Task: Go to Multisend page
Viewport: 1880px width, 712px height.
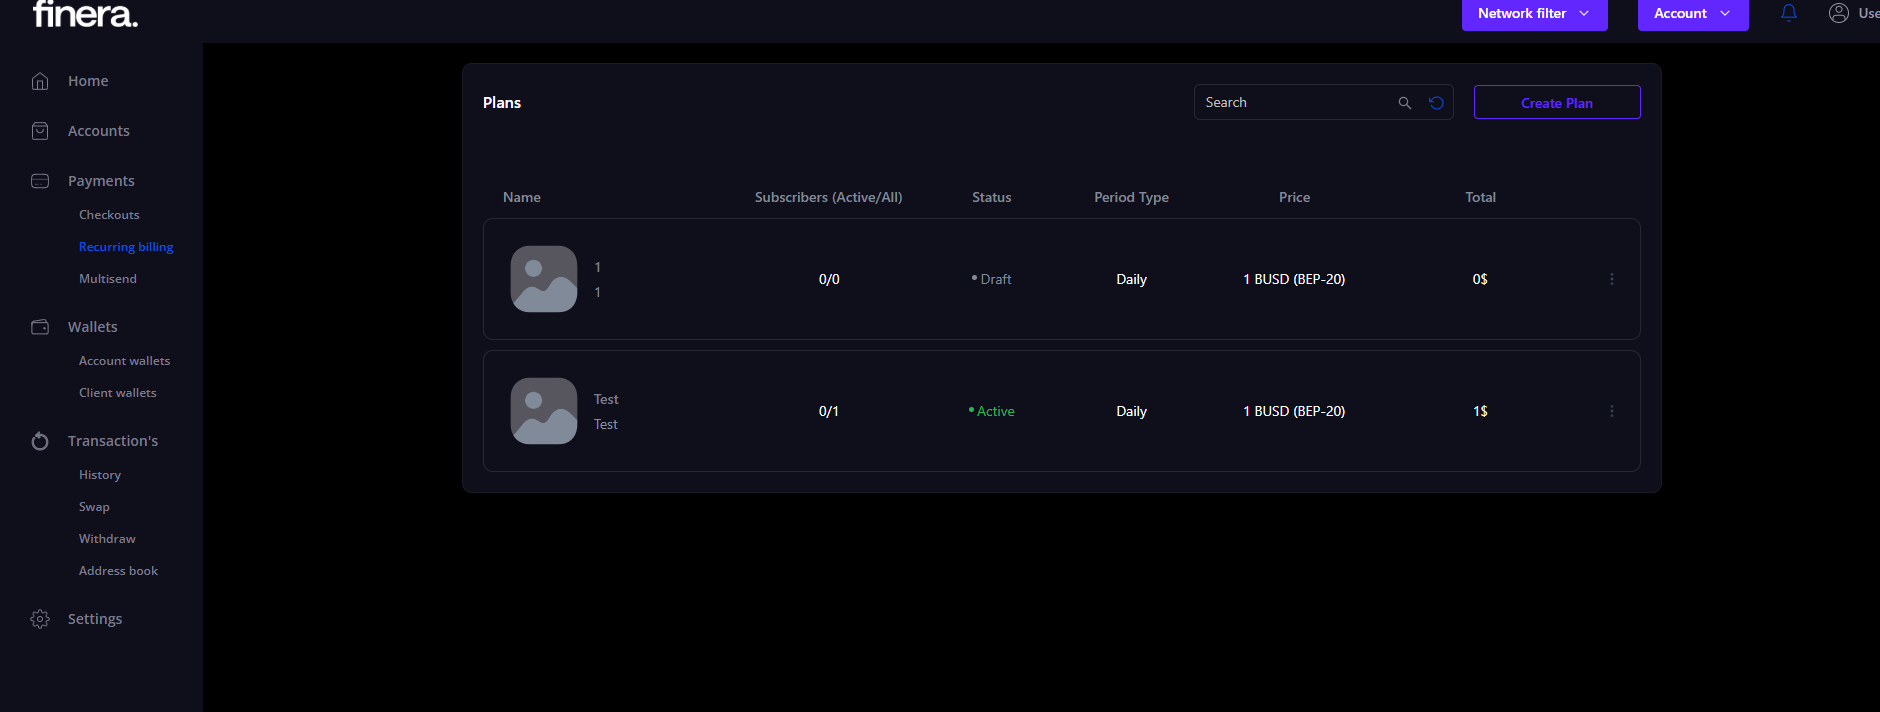Action: tap(108, 279)
